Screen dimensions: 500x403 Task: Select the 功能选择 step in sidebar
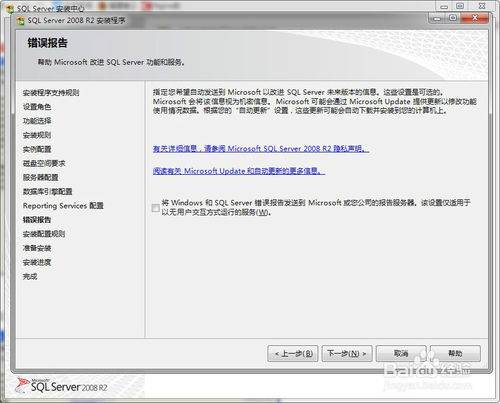pyautogui.click(x=37, y=121)
